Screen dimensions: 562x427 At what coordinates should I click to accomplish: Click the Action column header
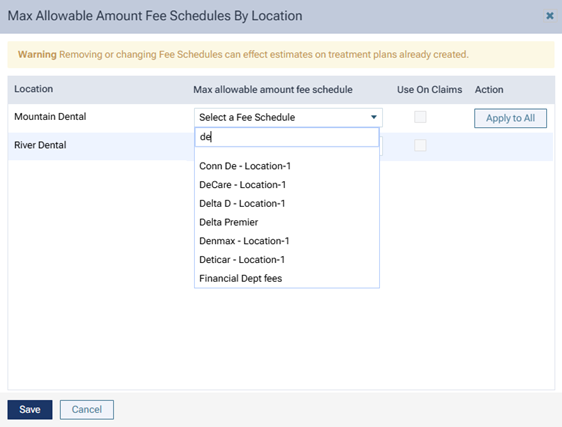pyautogui.click(x=489, y=90)
